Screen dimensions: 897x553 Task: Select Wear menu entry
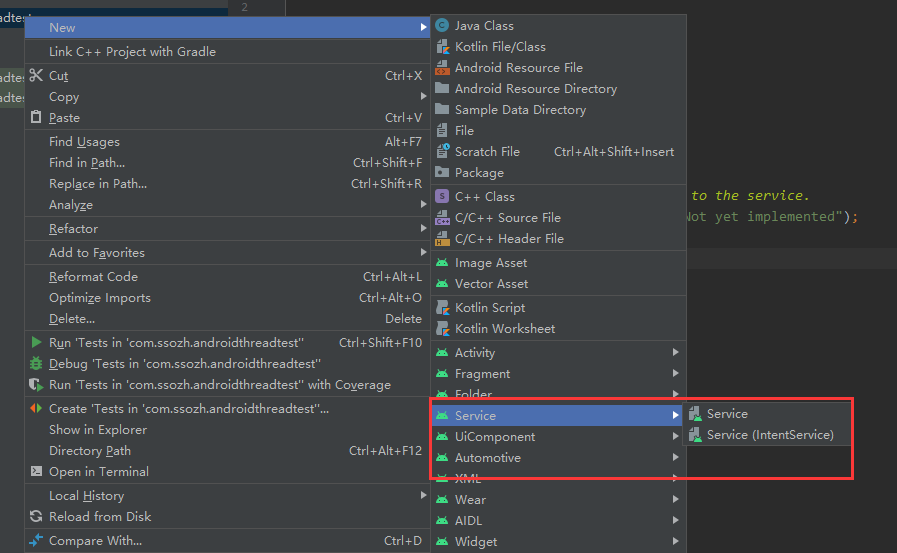click(x=558, y=499)
